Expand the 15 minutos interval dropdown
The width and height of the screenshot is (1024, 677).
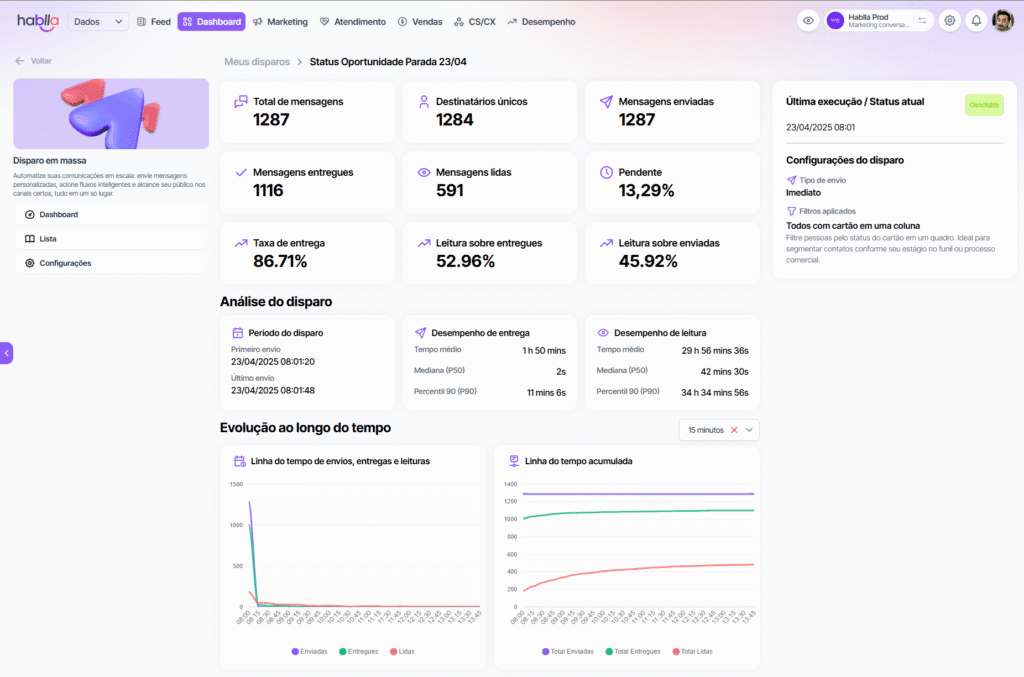[749, 430]
